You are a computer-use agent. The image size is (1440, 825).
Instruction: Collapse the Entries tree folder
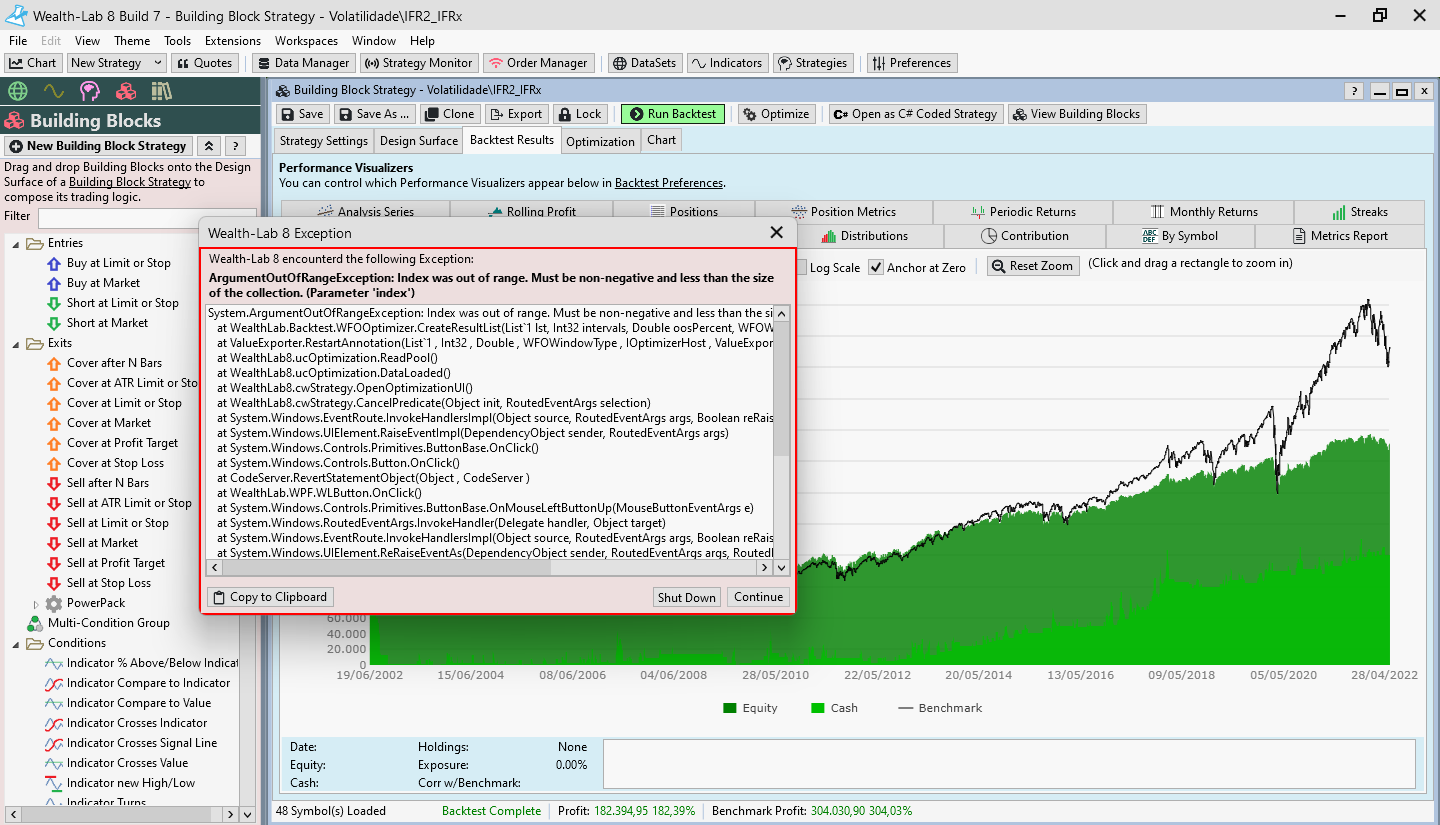pos(16,243)
